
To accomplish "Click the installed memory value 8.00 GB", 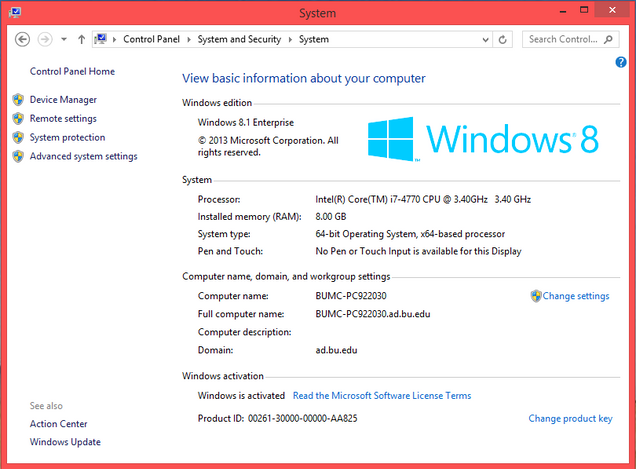I will (x=331, y=217).
